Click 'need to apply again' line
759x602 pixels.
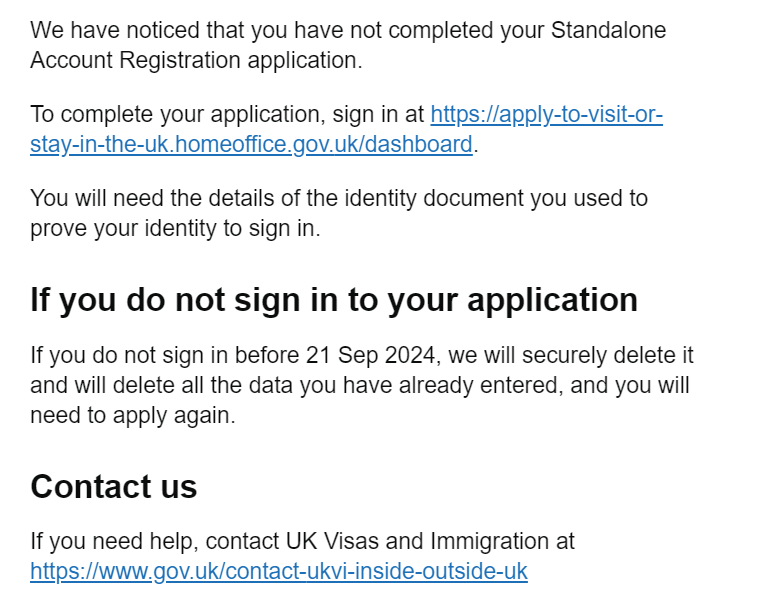point(133,416)
